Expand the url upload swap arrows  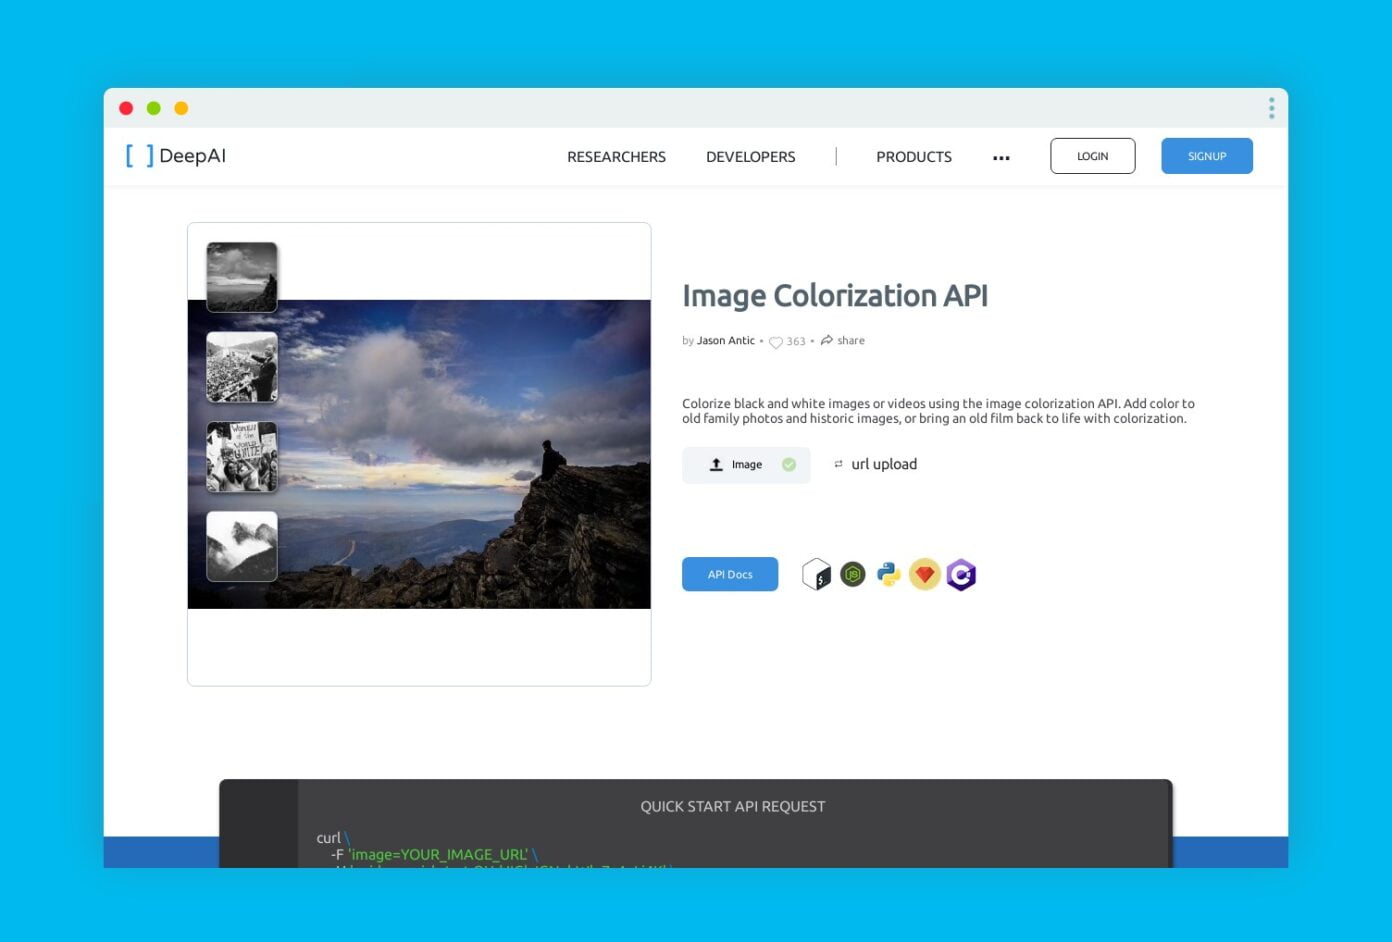pyautogui.click(x=838, y=464)
